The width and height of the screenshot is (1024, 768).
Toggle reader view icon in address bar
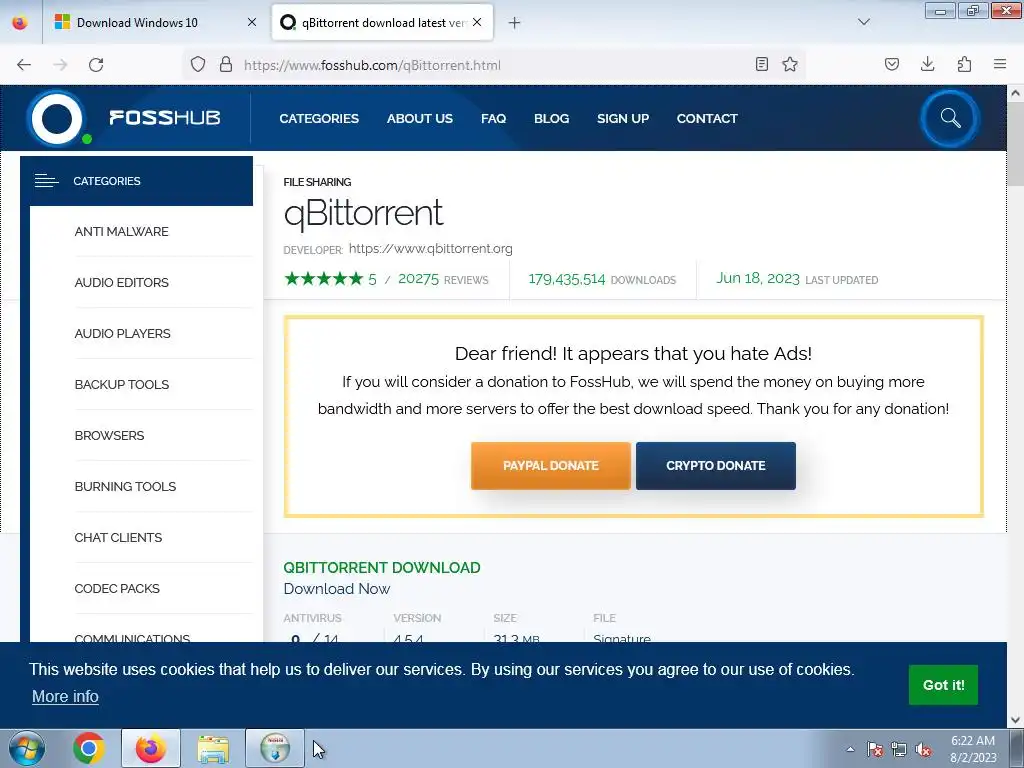761,64
